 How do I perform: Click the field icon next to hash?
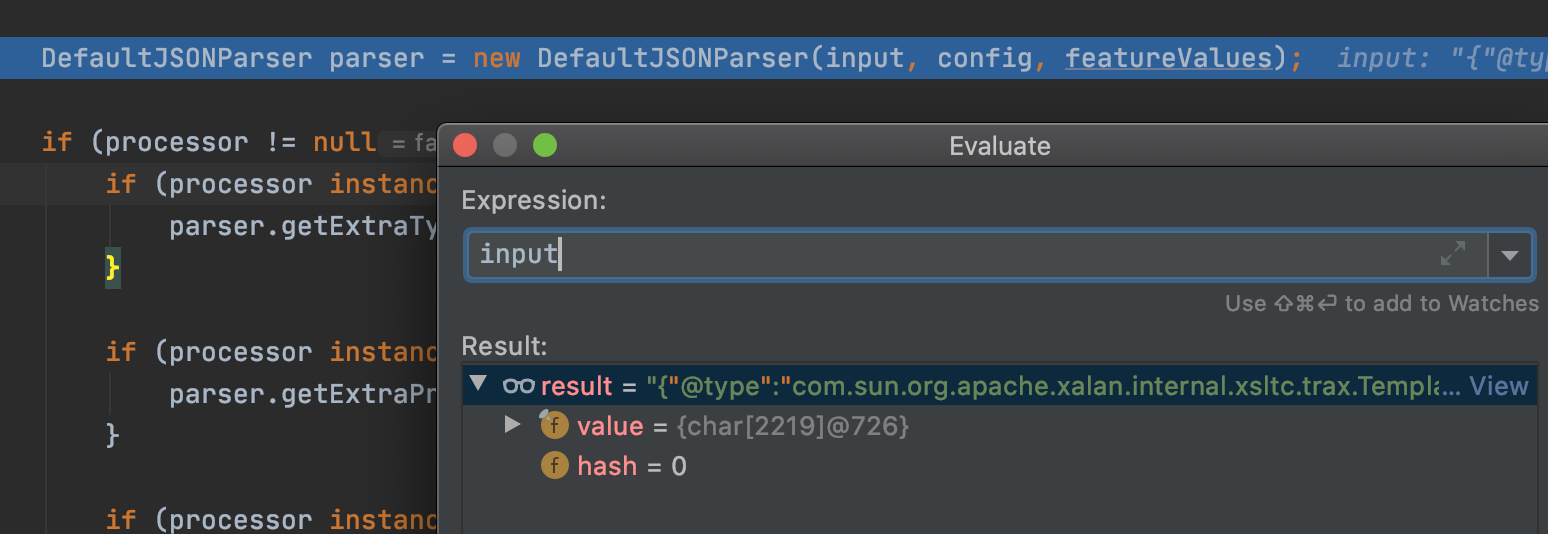pos(554,466)
